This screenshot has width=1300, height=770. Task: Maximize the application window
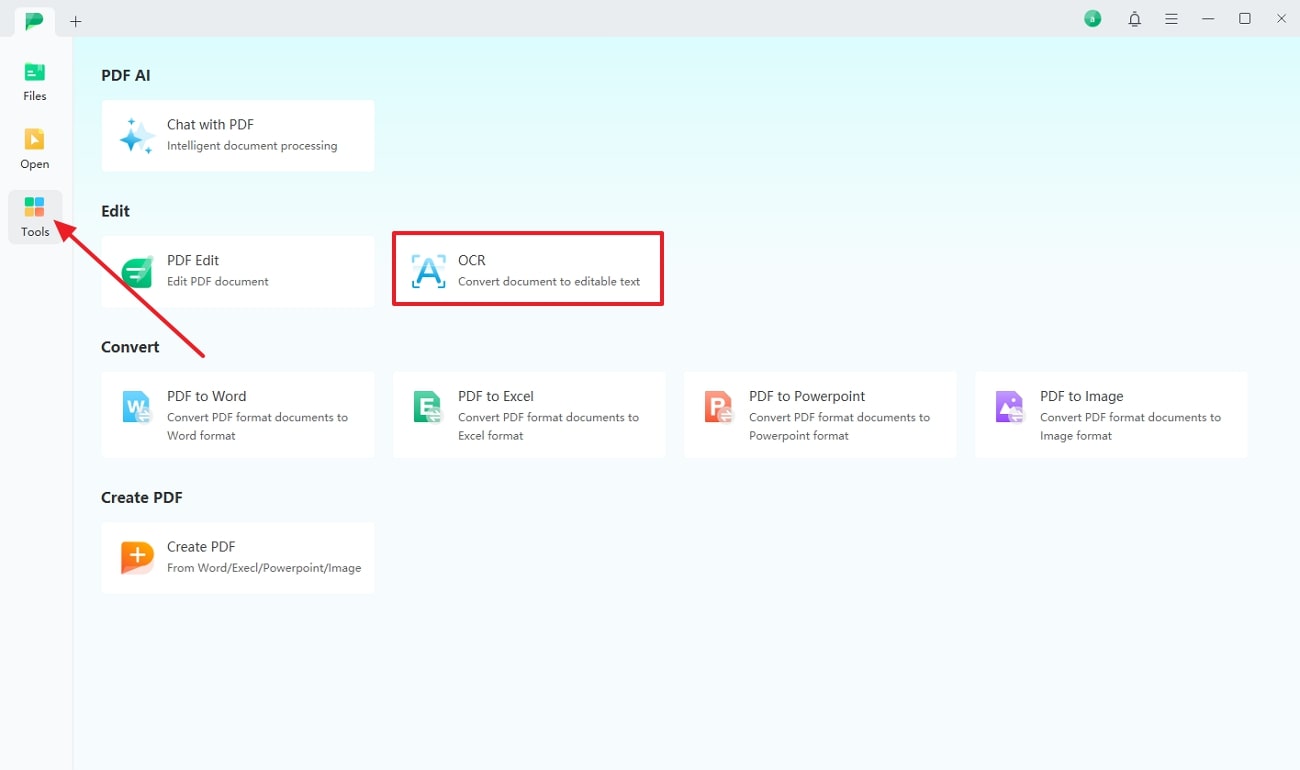[1245, 19]
